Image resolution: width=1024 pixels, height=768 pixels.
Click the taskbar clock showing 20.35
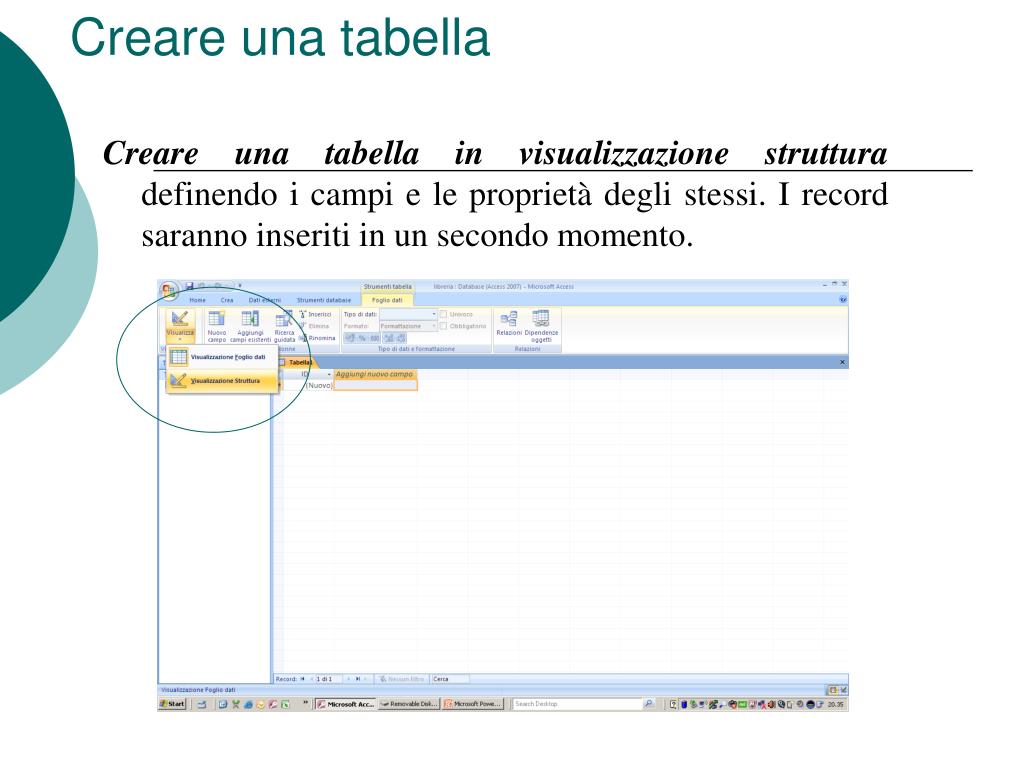836,705
